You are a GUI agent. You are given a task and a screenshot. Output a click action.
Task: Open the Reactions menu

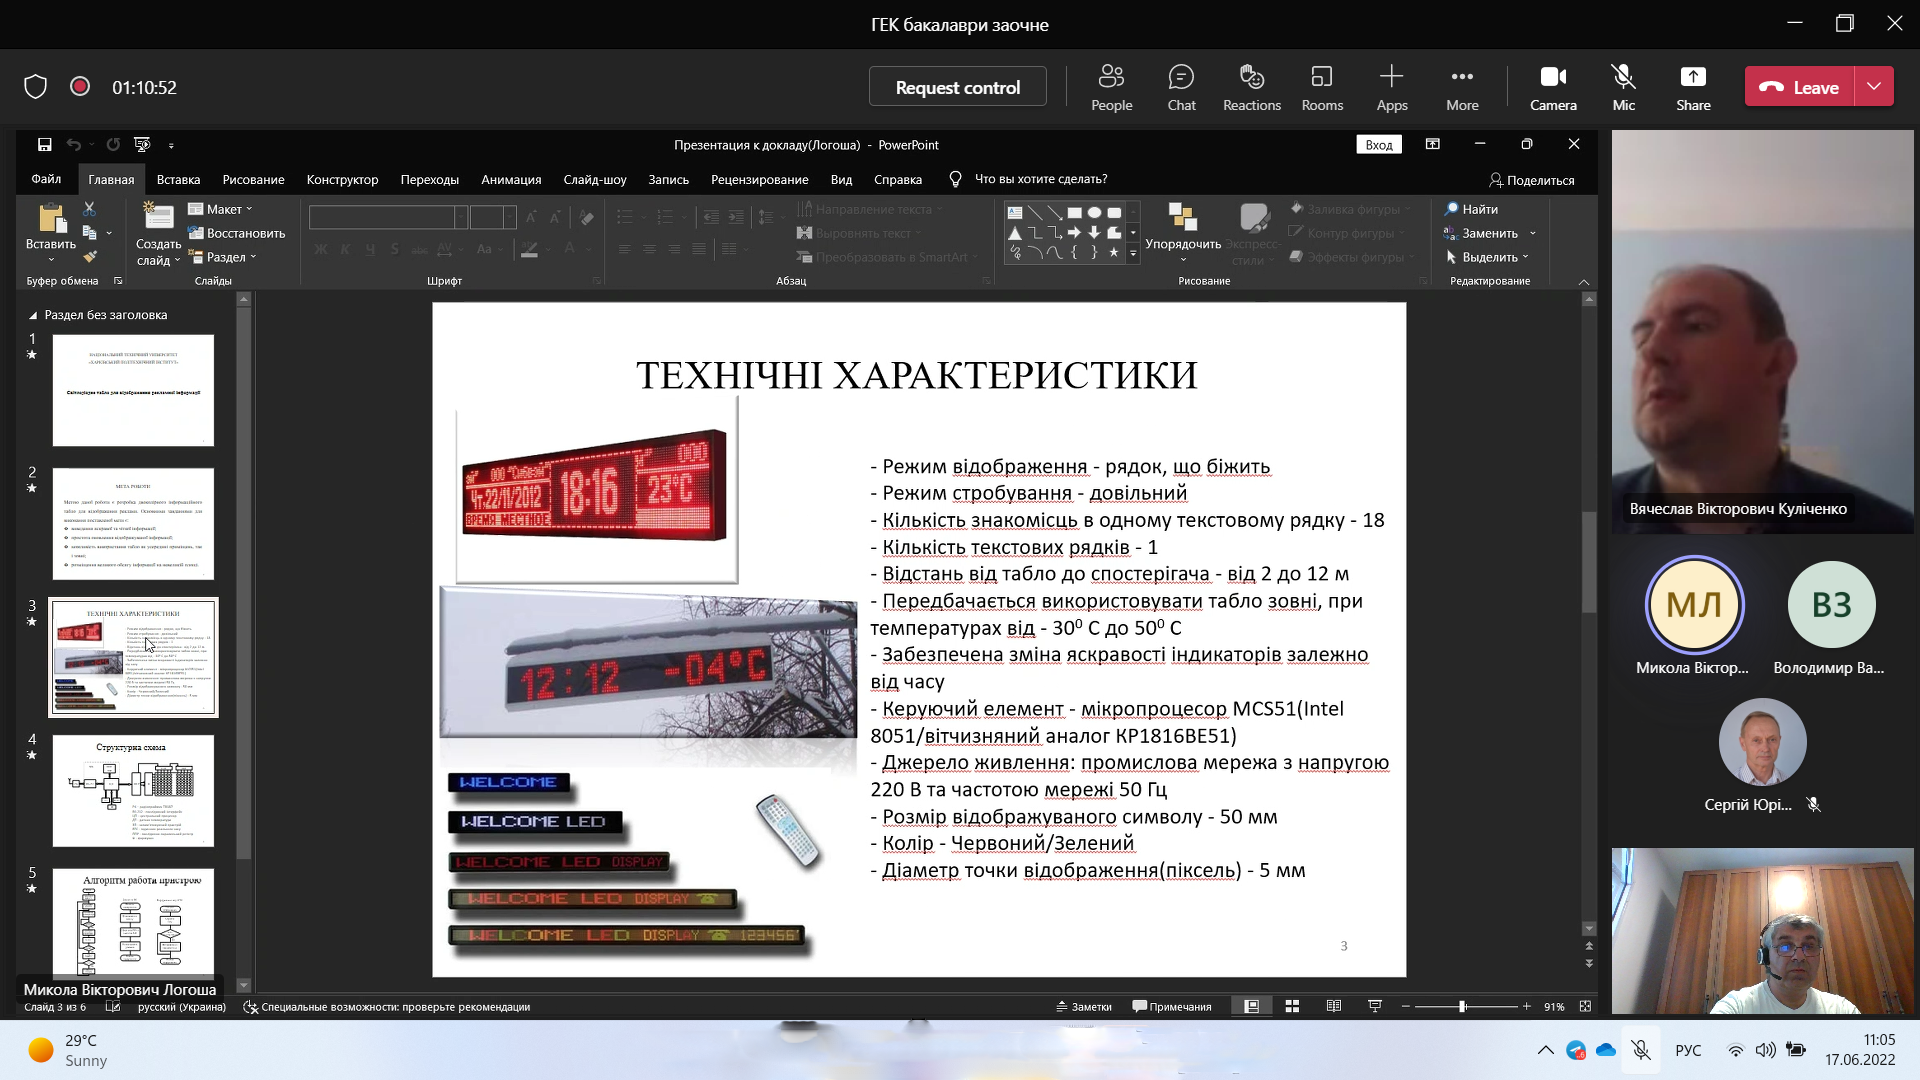pos(1251,87)
